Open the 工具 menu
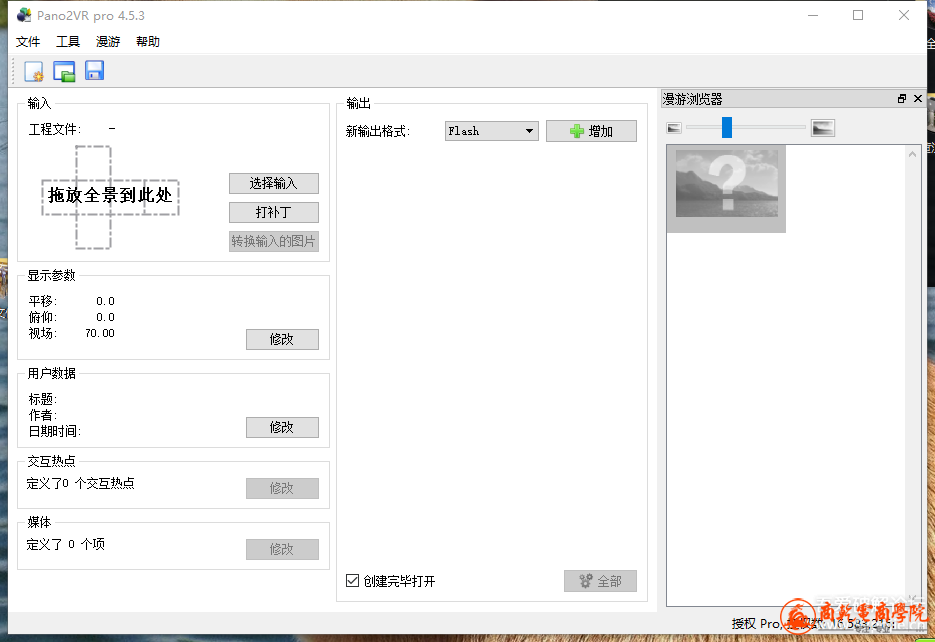Viewport: 935px width, 642px height. [x=68, y=42]
